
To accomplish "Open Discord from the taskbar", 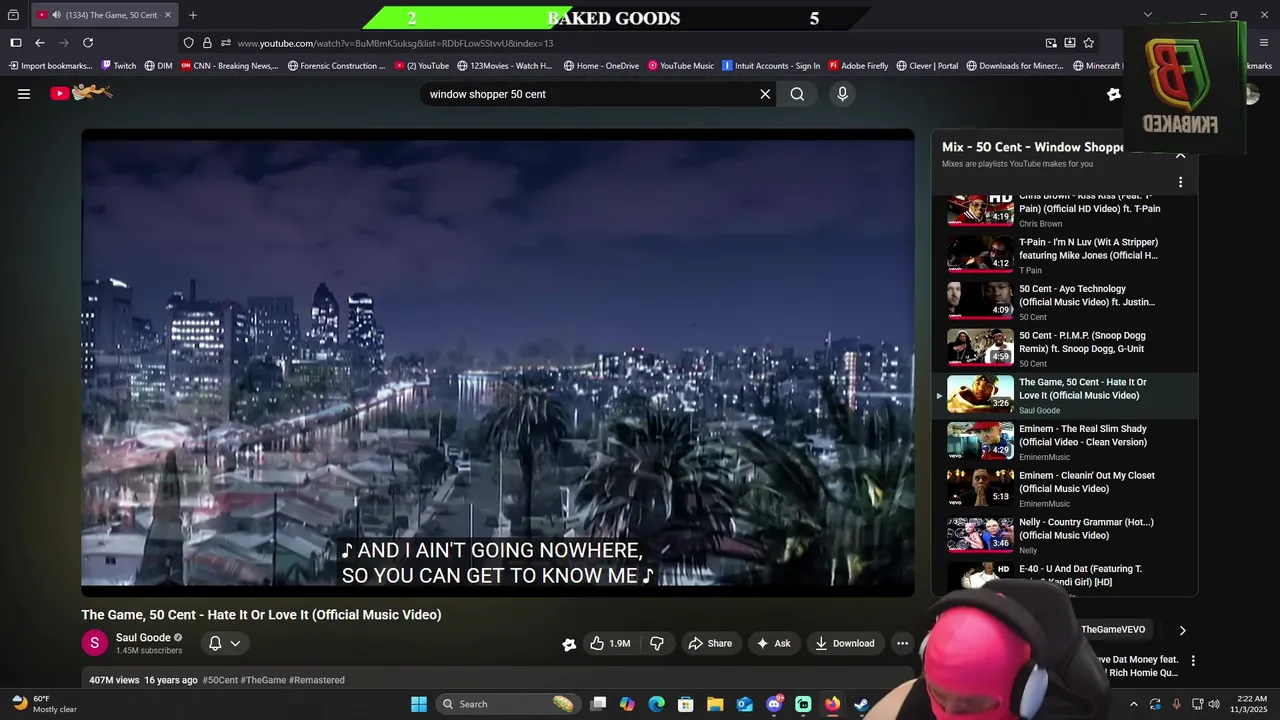I will 774,704.
